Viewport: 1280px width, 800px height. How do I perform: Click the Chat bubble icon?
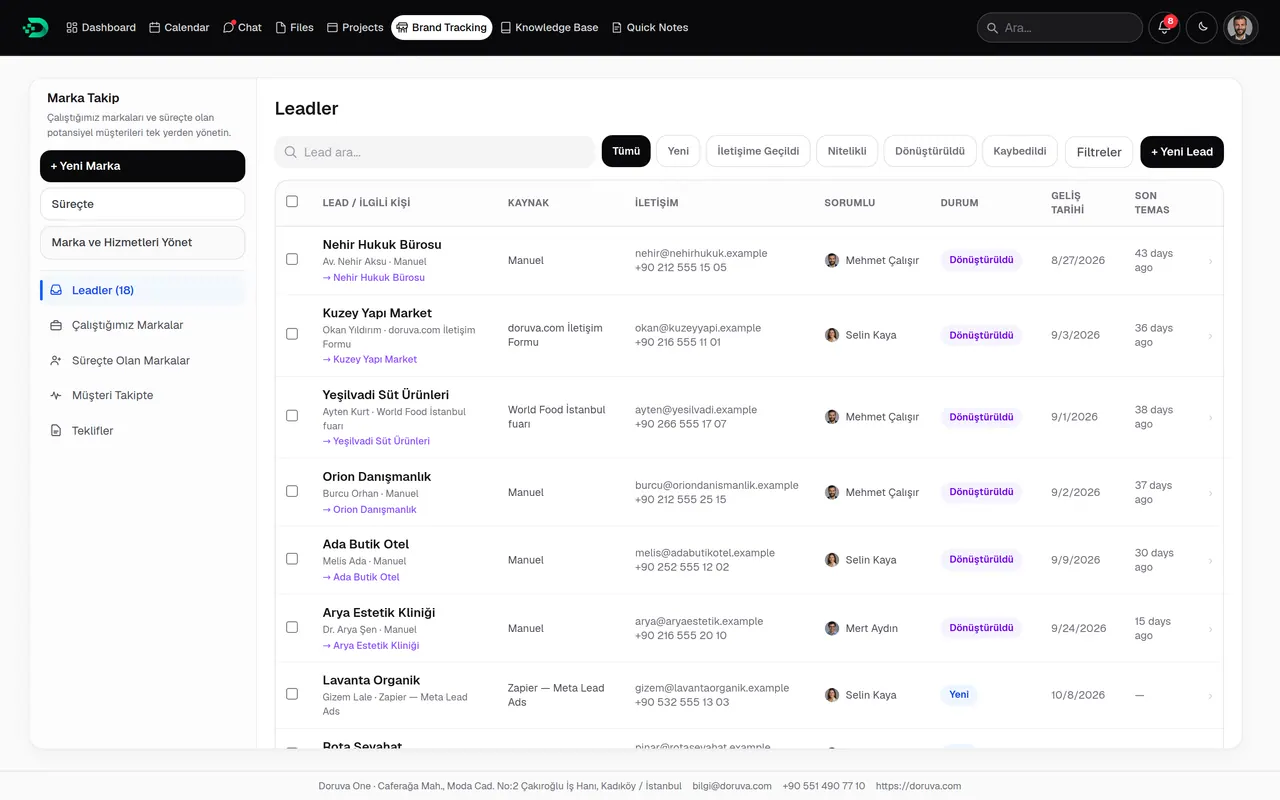[x=229, y=27]
